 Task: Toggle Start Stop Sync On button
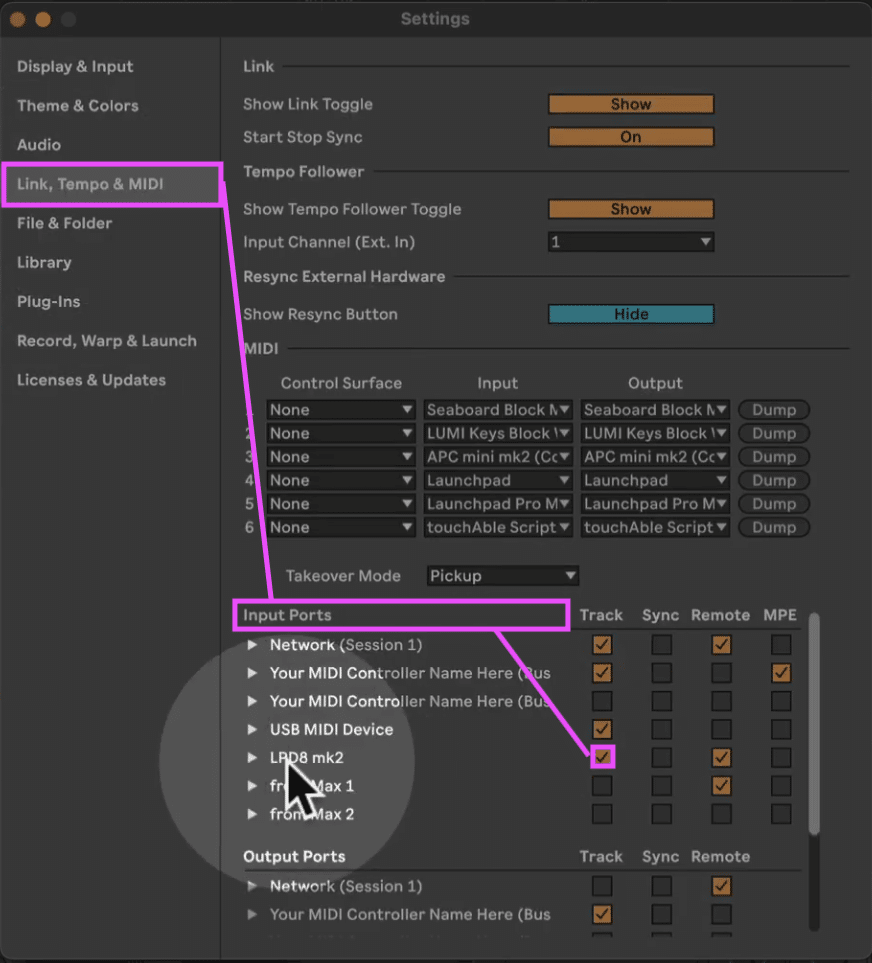tap(631, 137)
